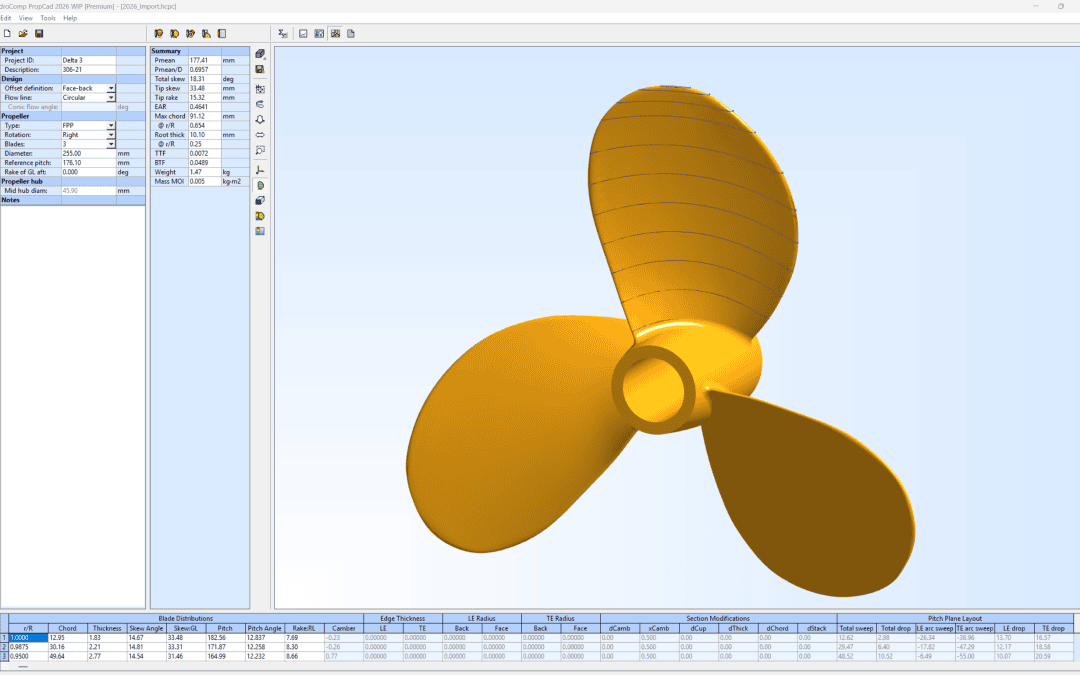Click the Sigma calculation icon in the toolbar

pyautogui.click(x=282, y=33)
